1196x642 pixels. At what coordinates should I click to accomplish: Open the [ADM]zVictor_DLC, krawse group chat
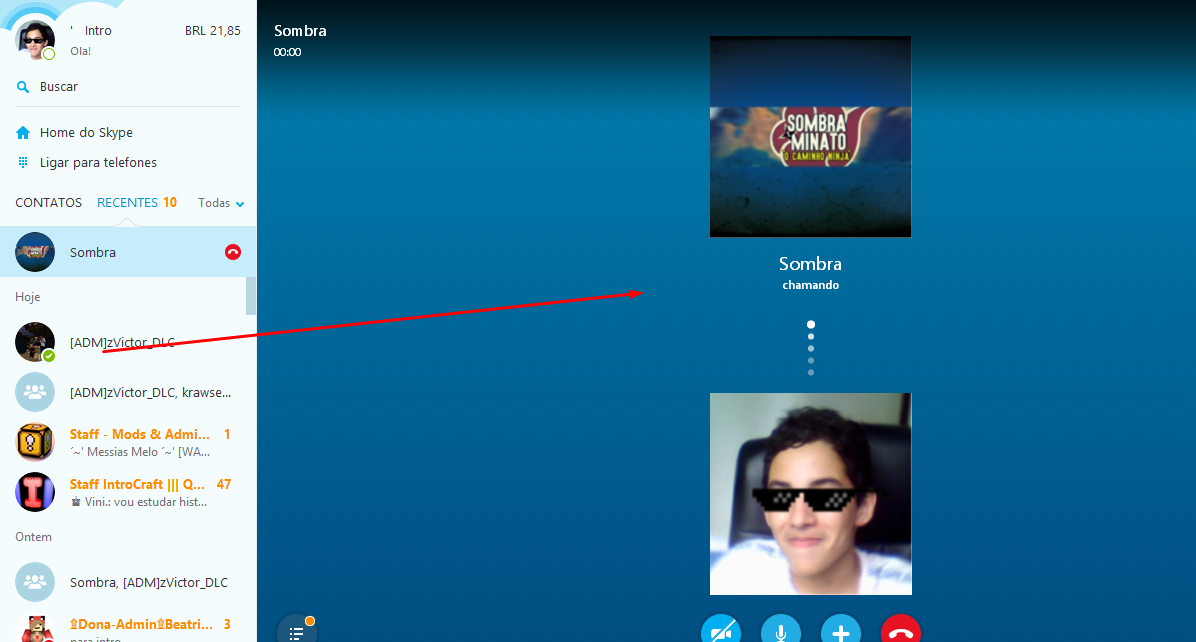128,392
